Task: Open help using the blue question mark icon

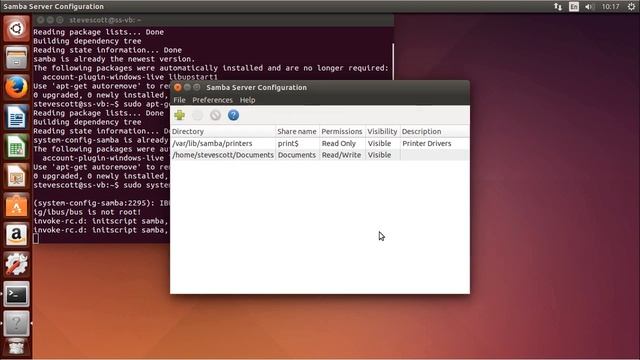Action: (233, 115)
